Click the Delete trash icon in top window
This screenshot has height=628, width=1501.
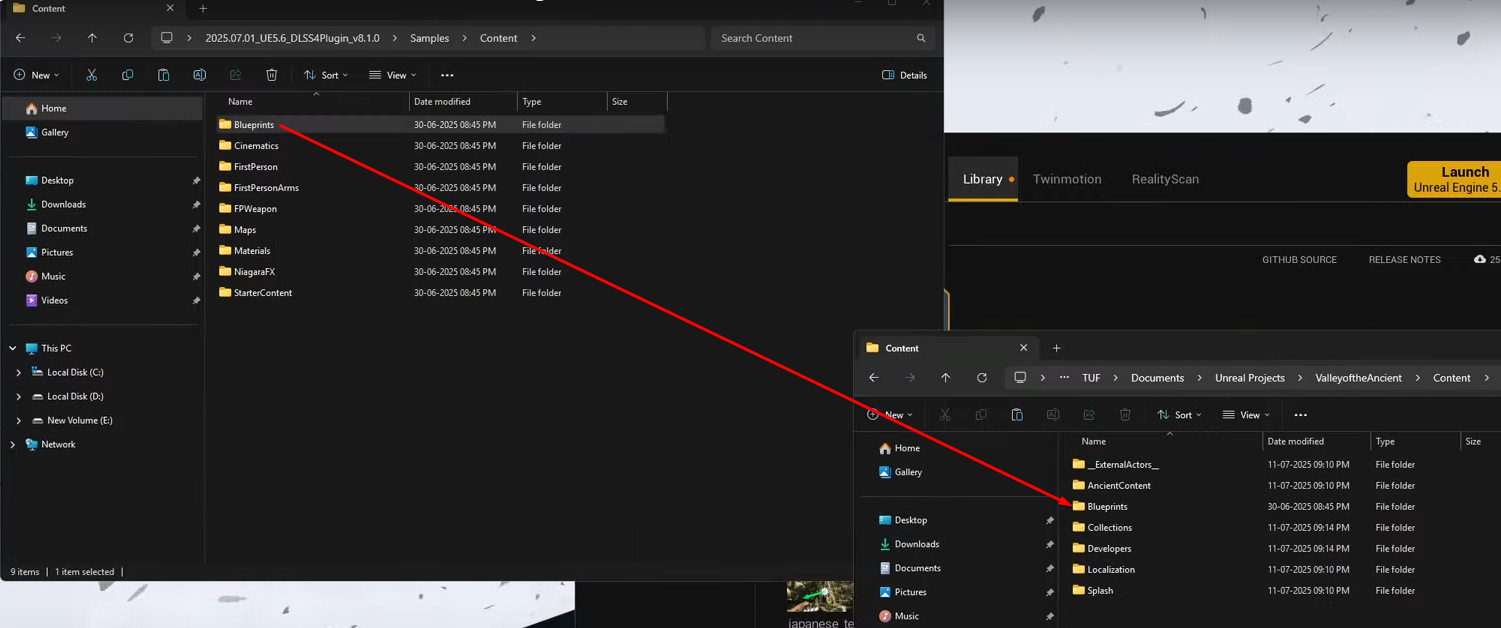(271, 75)
